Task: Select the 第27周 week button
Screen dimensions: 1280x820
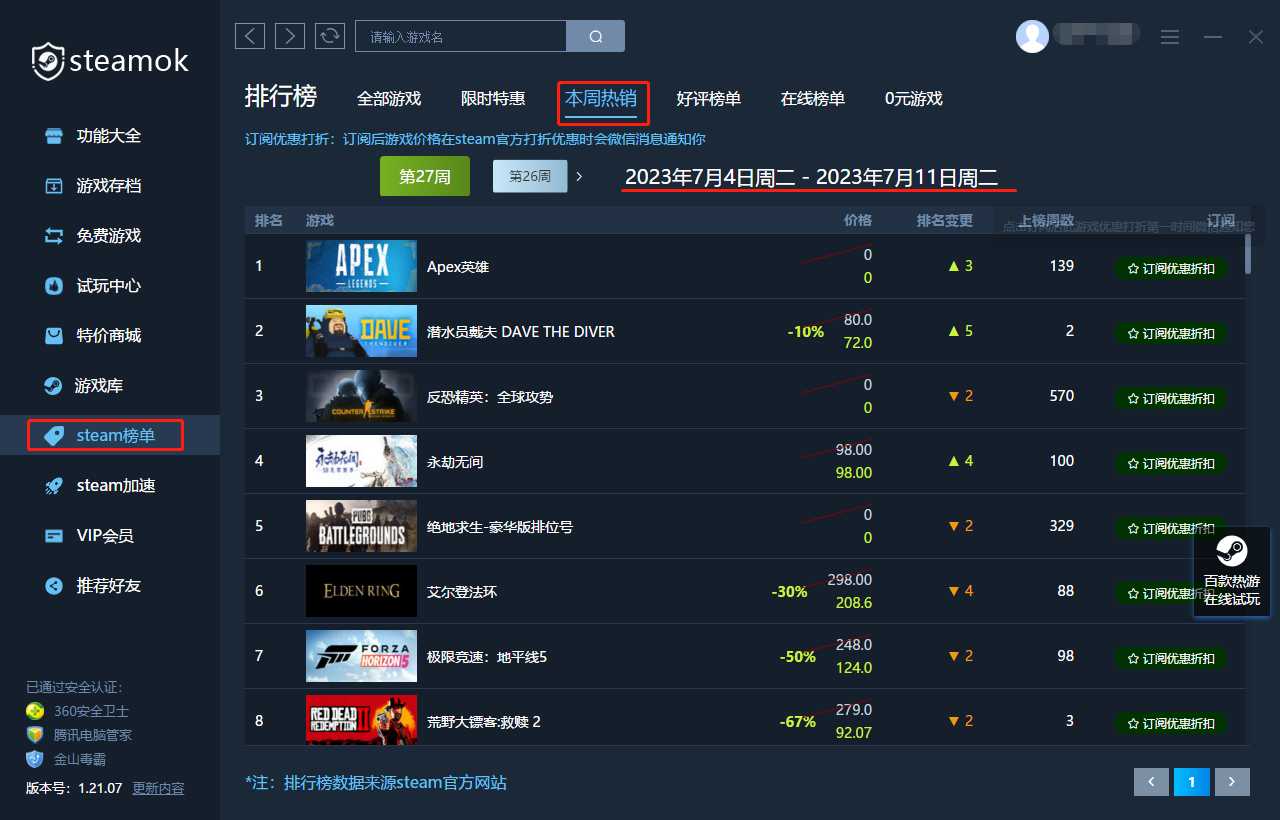Action: coord(425,176)
